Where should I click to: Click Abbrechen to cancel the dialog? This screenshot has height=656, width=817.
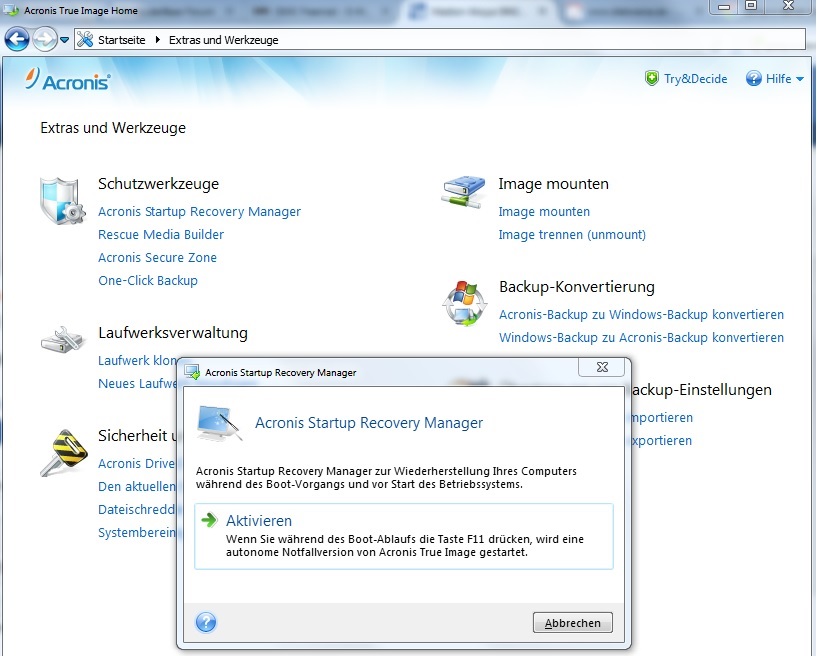(x=573, y=623)
